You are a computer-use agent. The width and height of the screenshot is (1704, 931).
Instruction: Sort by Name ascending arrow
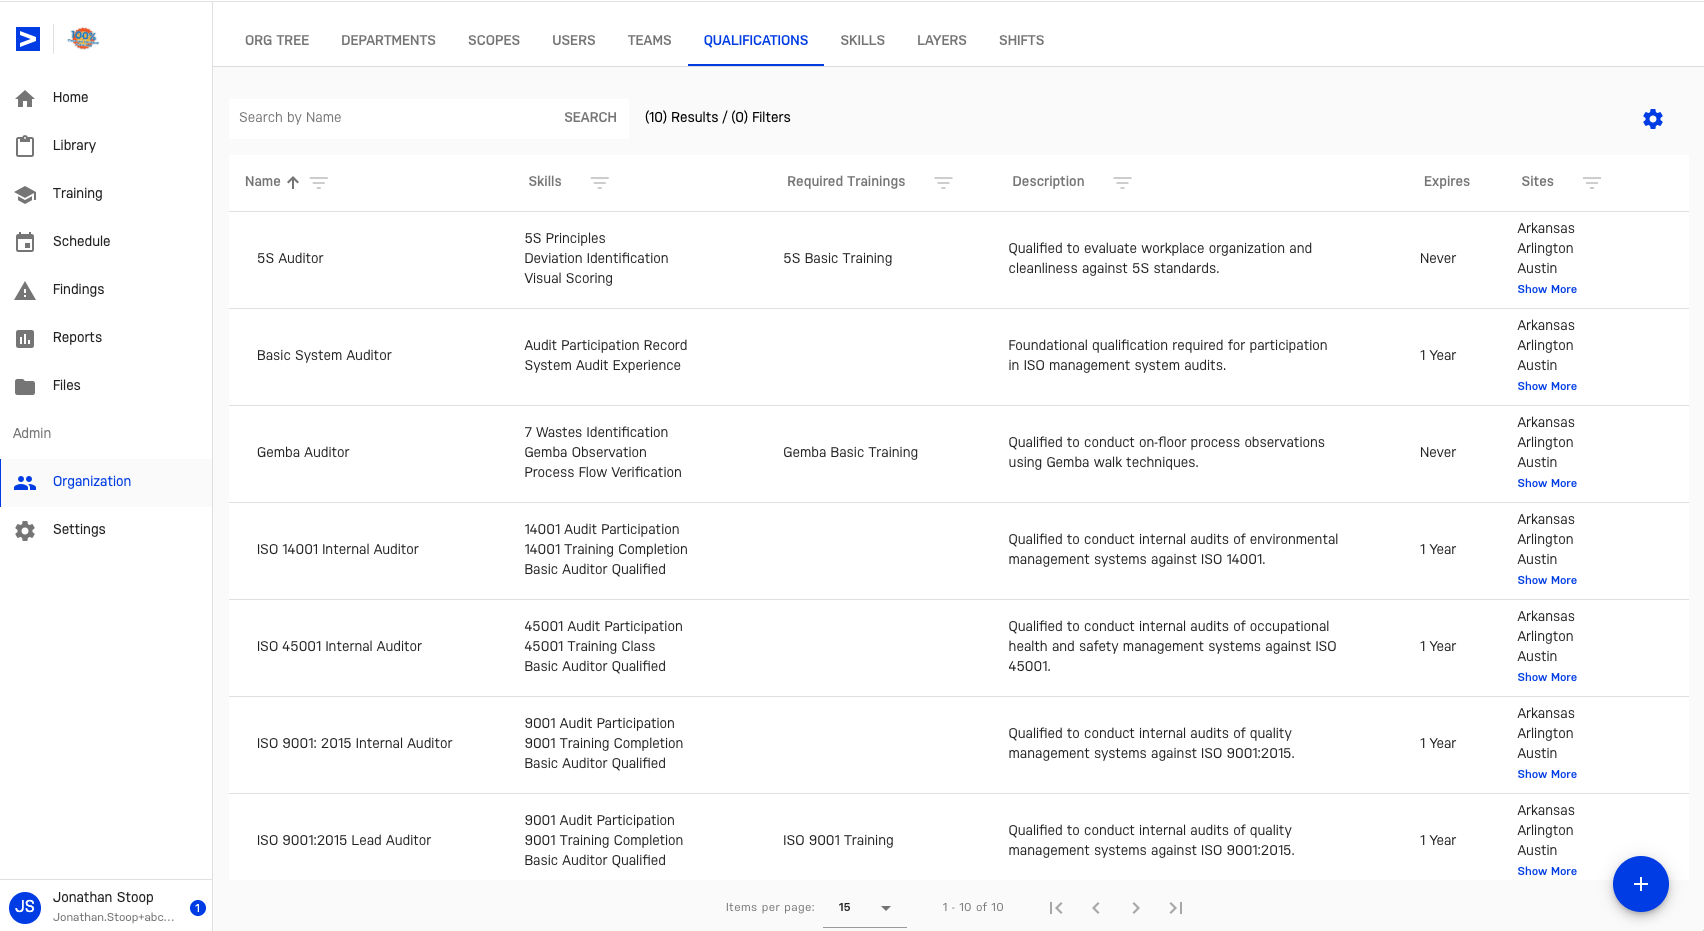293,182
